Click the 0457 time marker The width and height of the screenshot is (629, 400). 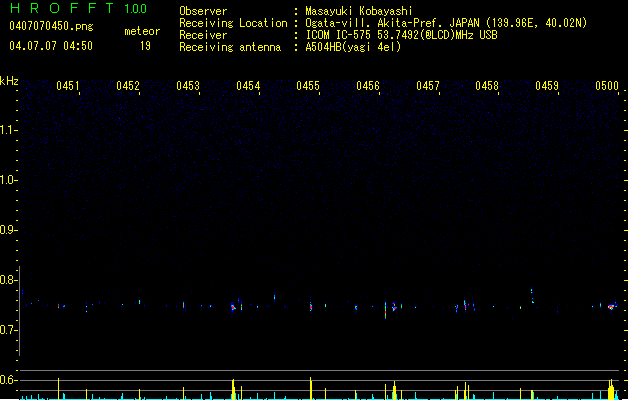click(x=428, y=86)
